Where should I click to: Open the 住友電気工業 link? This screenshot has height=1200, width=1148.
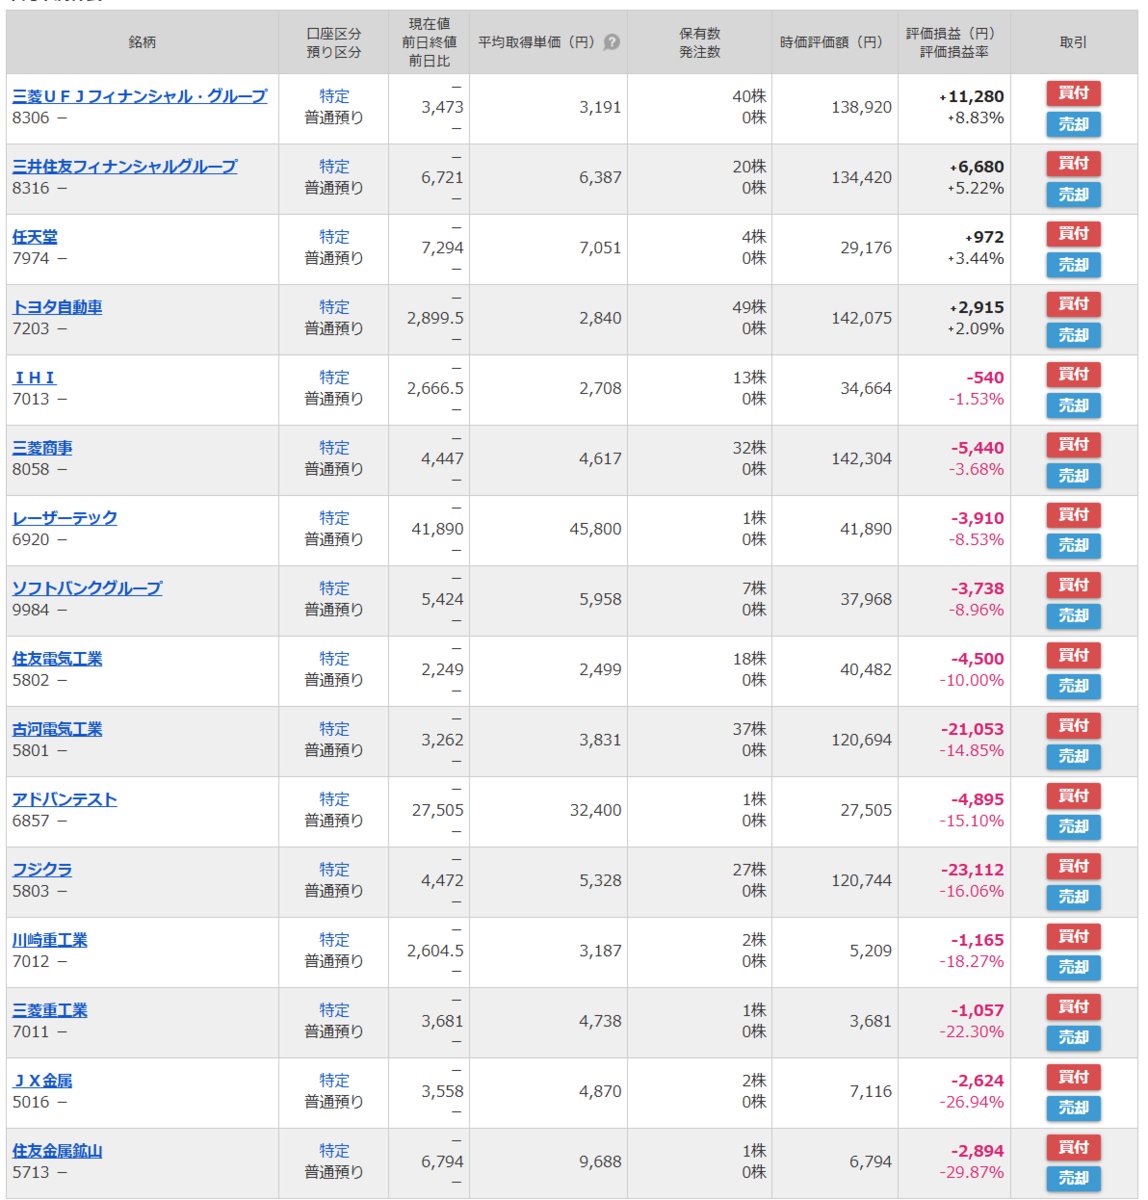[57, 658]
